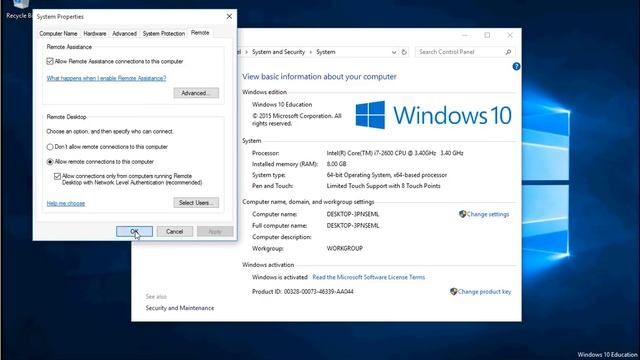
Task: Click the Product ID 00328-00073-46339-AA044 text
Action: coord(303,291)
